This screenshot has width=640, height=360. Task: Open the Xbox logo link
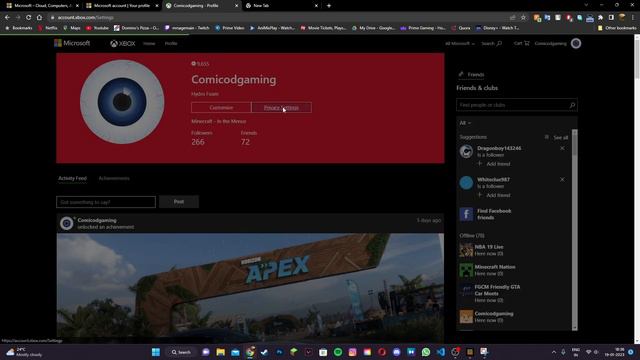[122, 43]
